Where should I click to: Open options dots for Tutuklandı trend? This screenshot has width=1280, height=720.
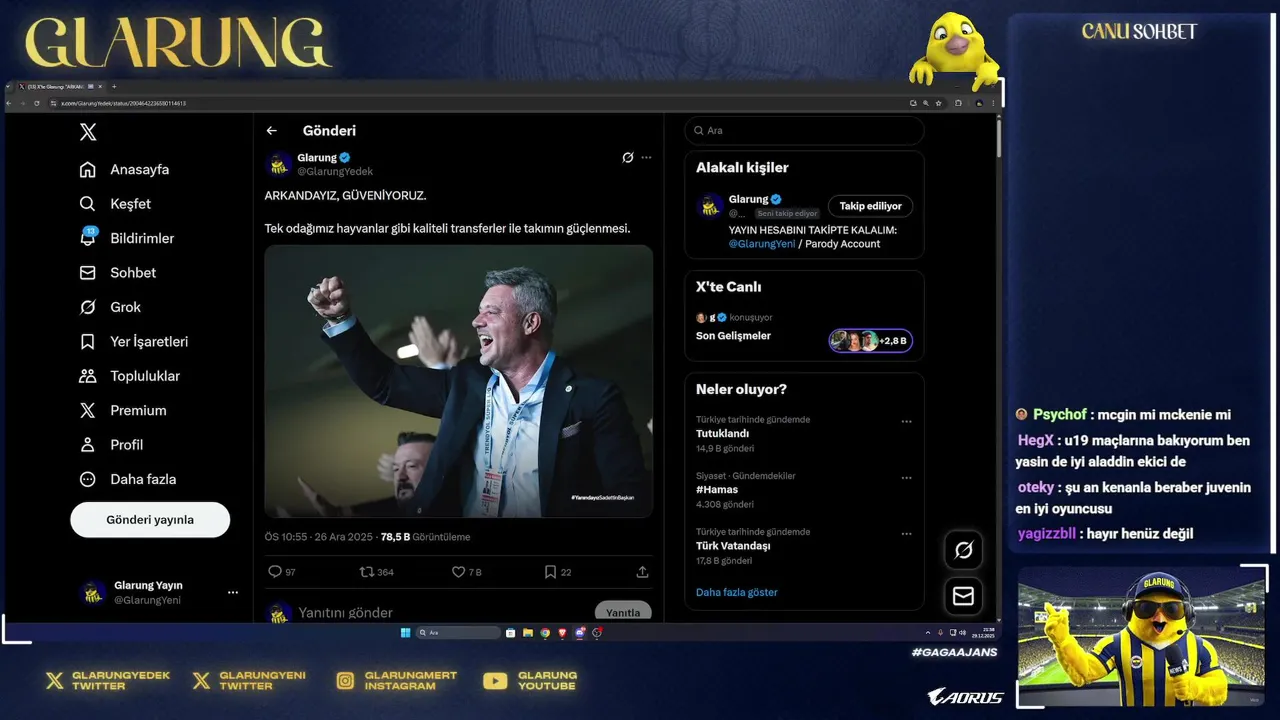point(907,422)
